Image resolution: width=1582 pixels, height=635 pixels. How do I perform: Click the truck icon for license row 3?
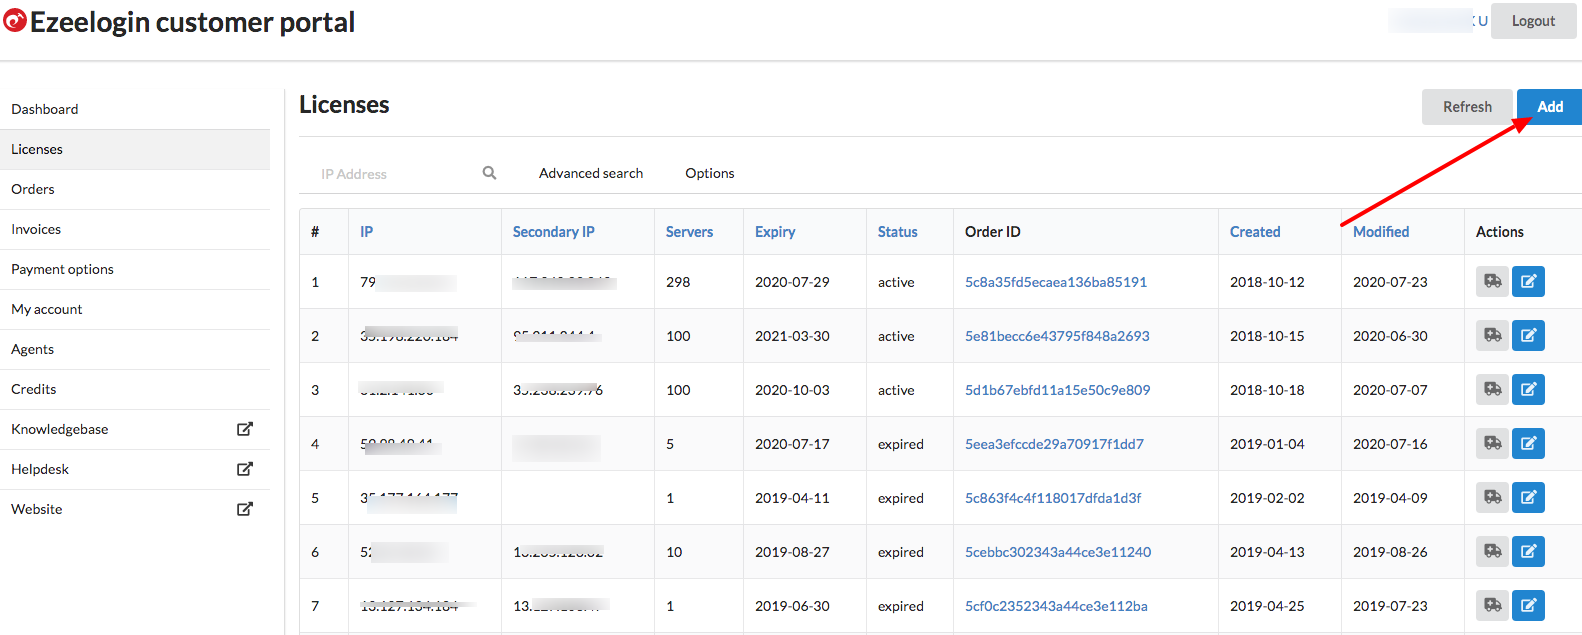(x=1492, y=390)
